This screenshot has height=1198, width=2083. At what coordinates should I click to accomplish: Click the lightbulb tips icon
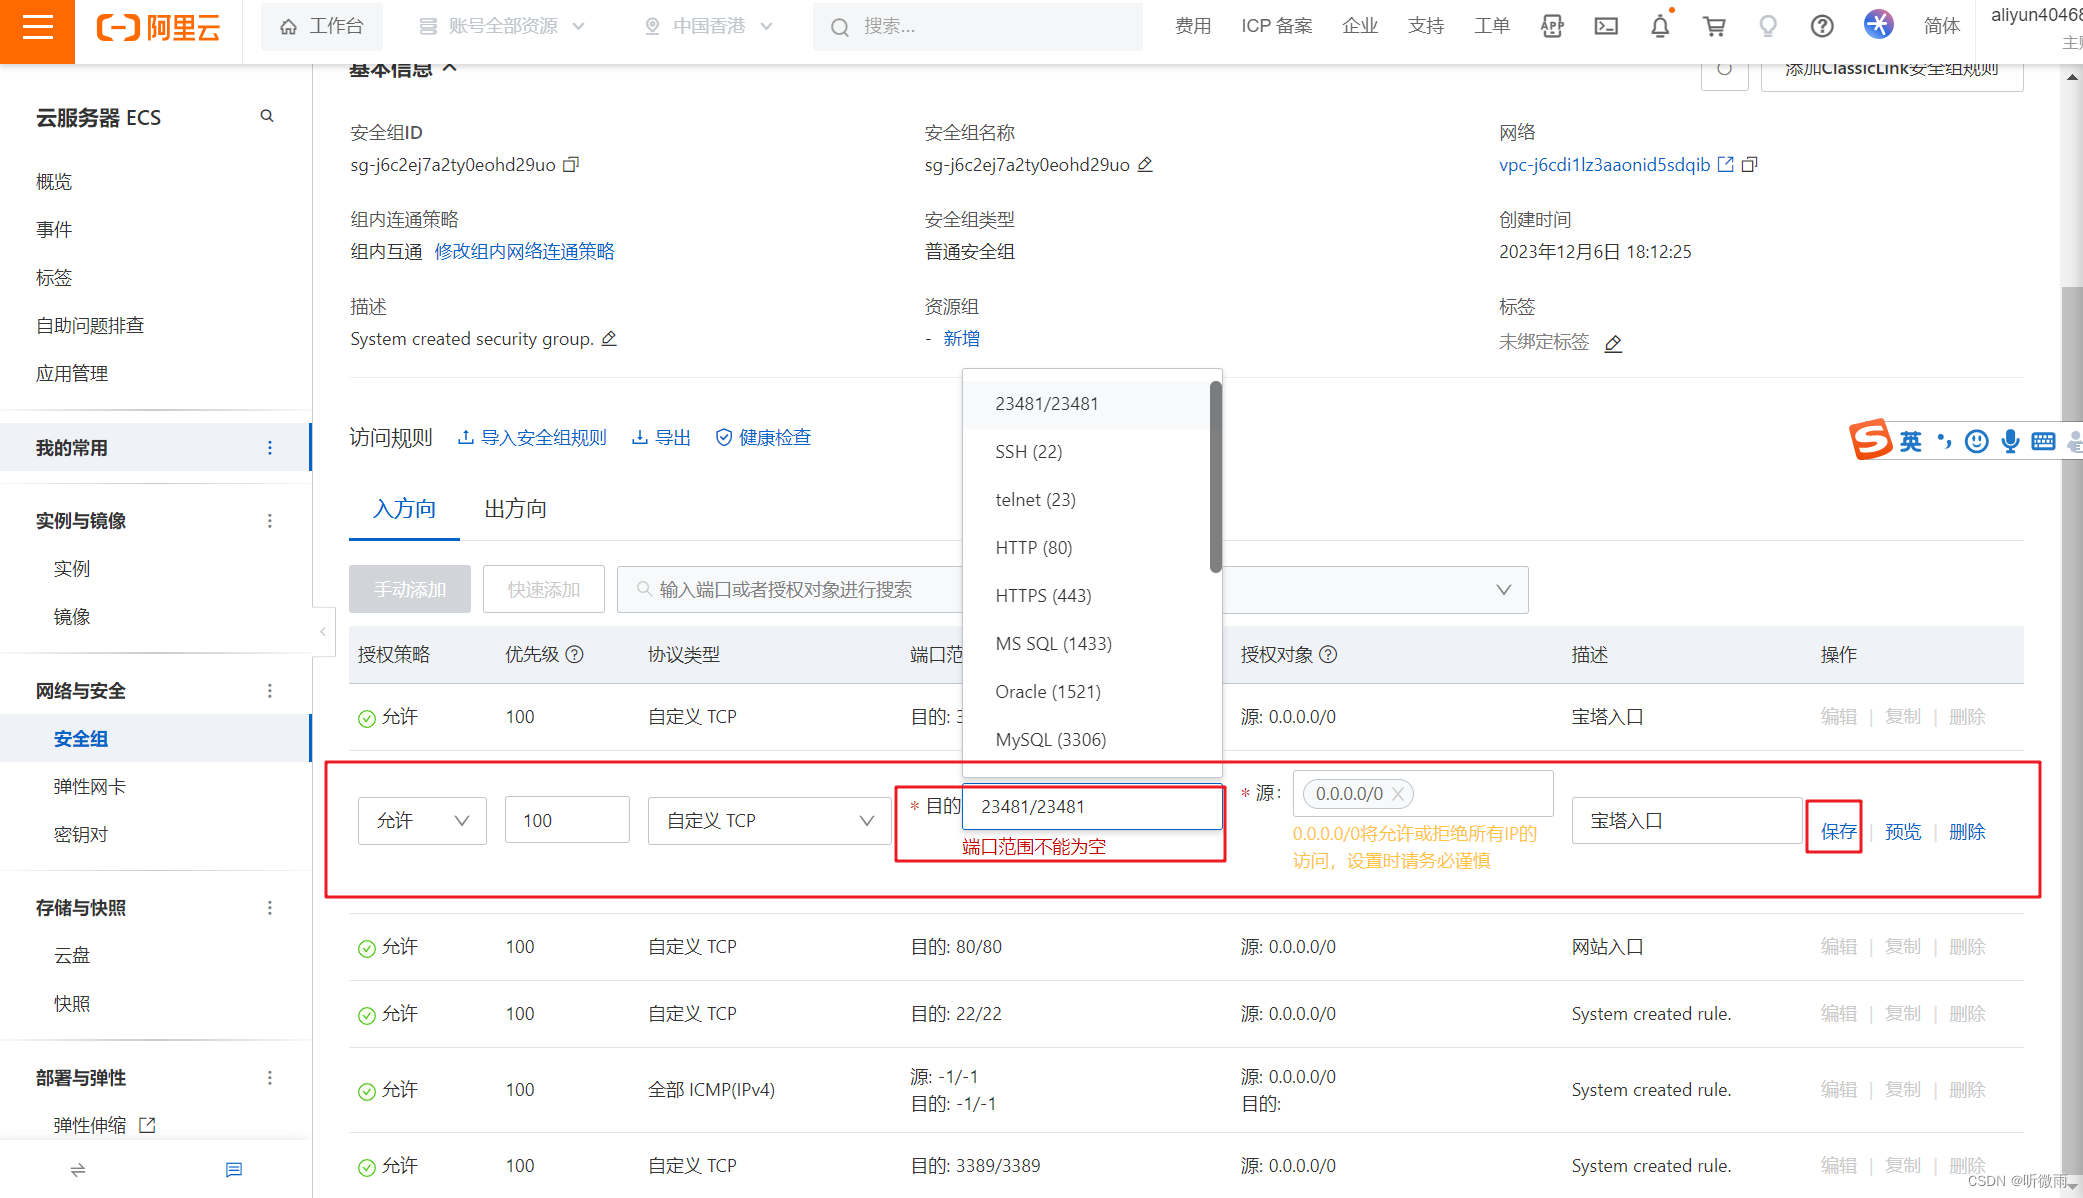click(x=1768, y=27)
